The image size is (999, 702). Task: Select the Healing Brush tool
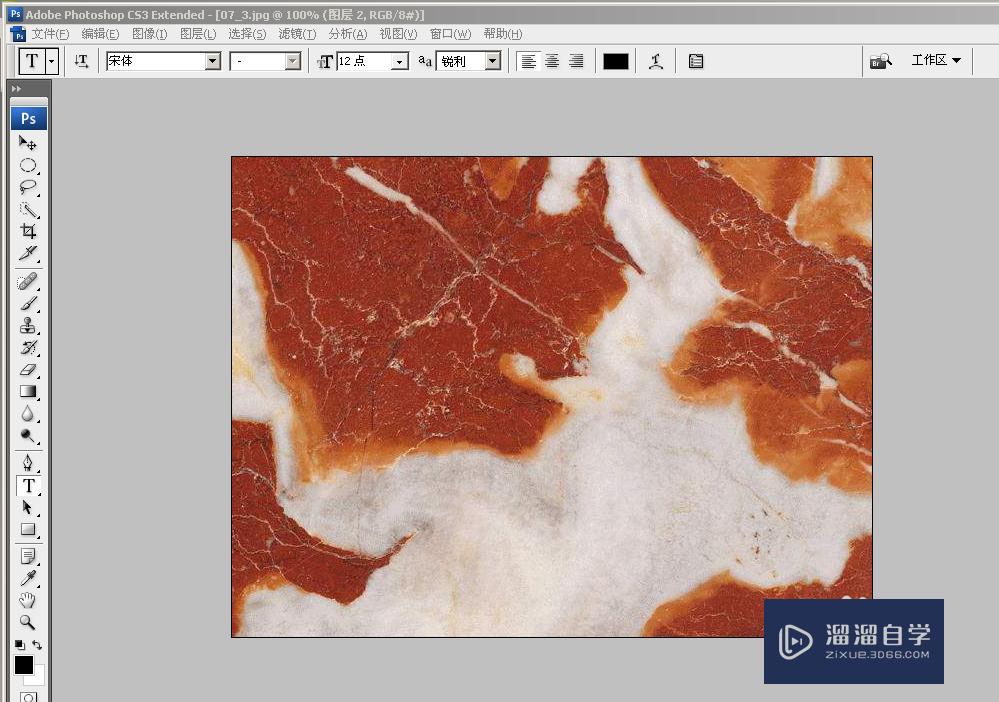click(27, 281)
